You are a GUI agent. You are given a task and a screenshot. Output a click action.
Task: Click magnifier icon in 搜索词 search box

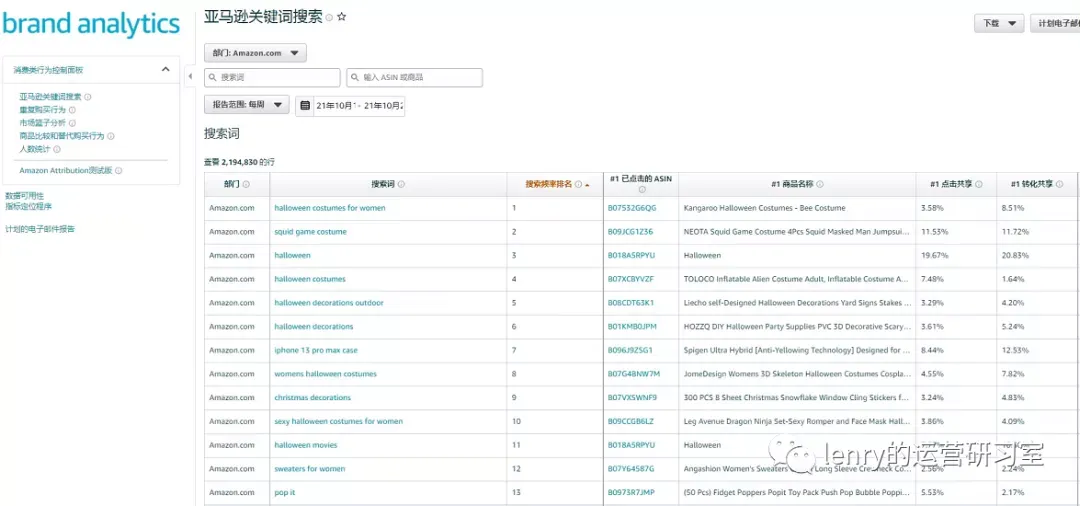[x=214, y=78]
